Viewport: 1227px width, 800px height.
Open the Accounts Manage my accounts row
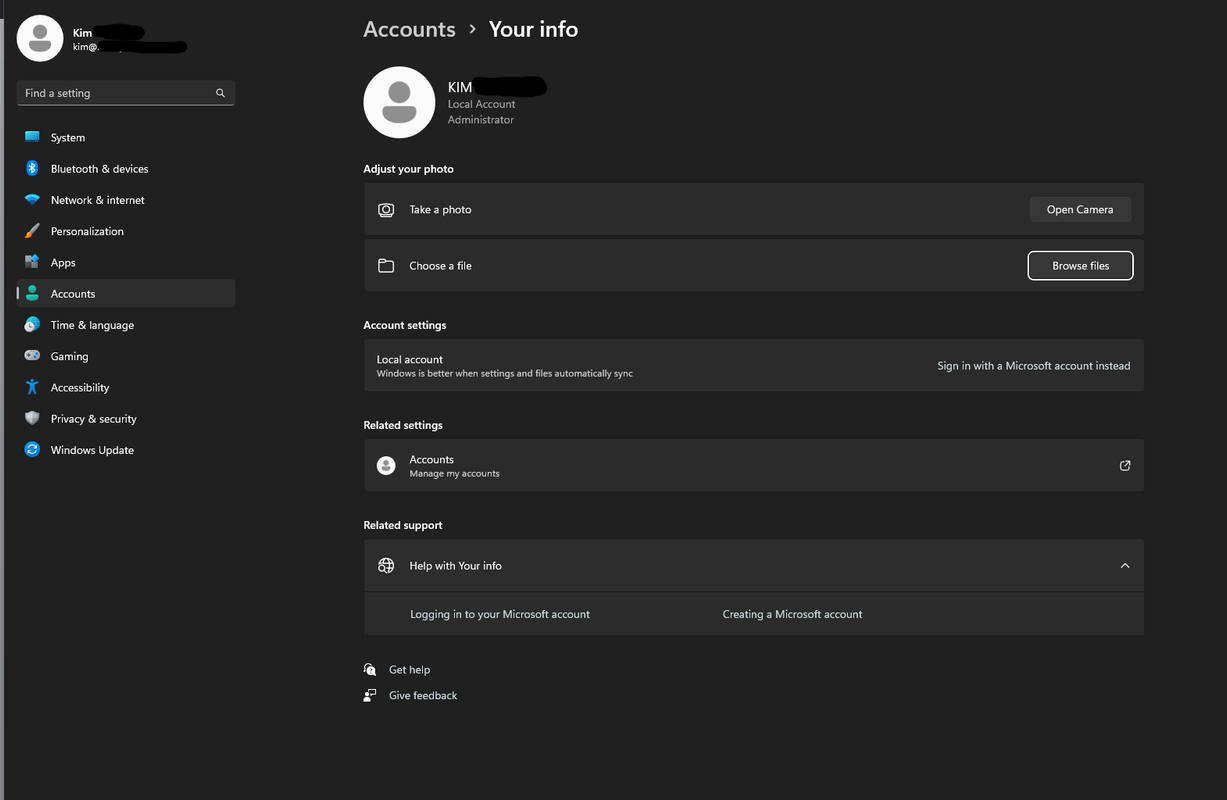[753, 465]
